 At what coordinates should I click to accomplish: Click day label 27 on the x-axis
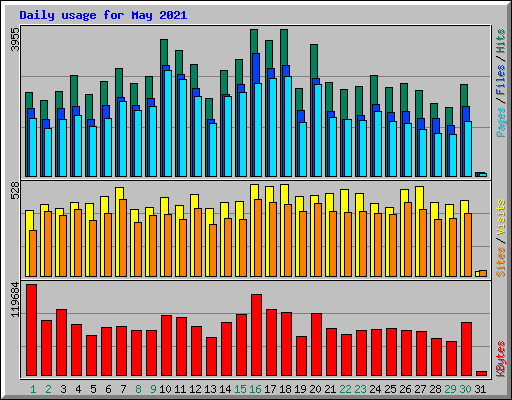(x=420, y=389)
